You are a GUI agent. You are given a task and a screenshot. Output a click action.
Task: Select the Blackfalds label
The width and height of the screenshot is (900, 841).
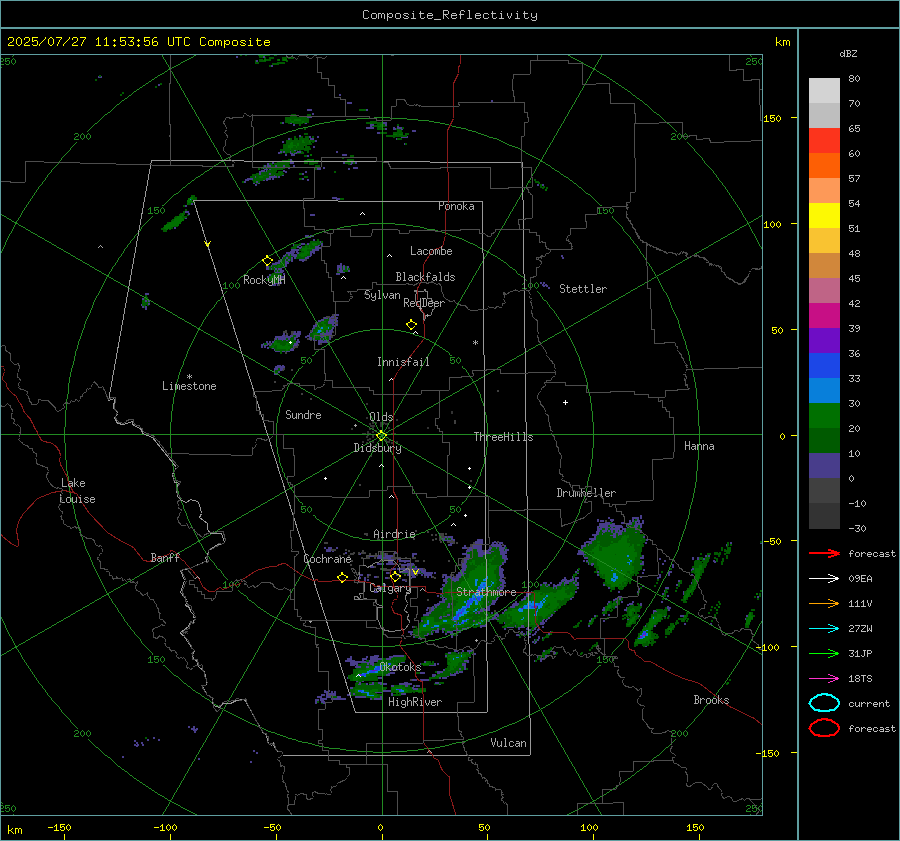(x=425, y=277)
